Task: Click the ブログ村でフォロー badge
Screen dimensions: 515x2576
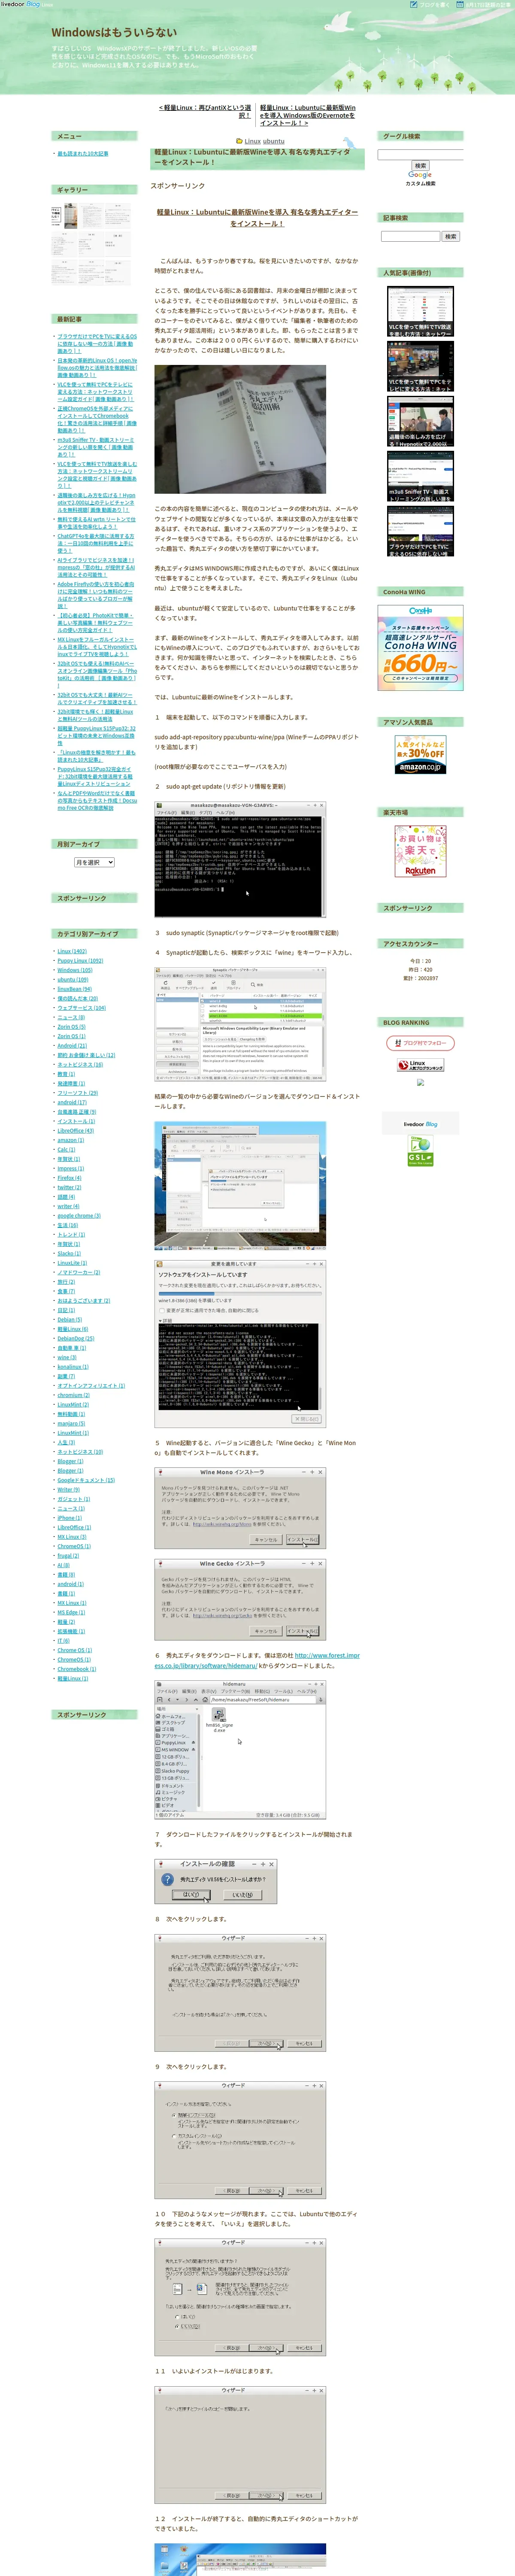Action: pyautogui.click(x=420, y=1043)
